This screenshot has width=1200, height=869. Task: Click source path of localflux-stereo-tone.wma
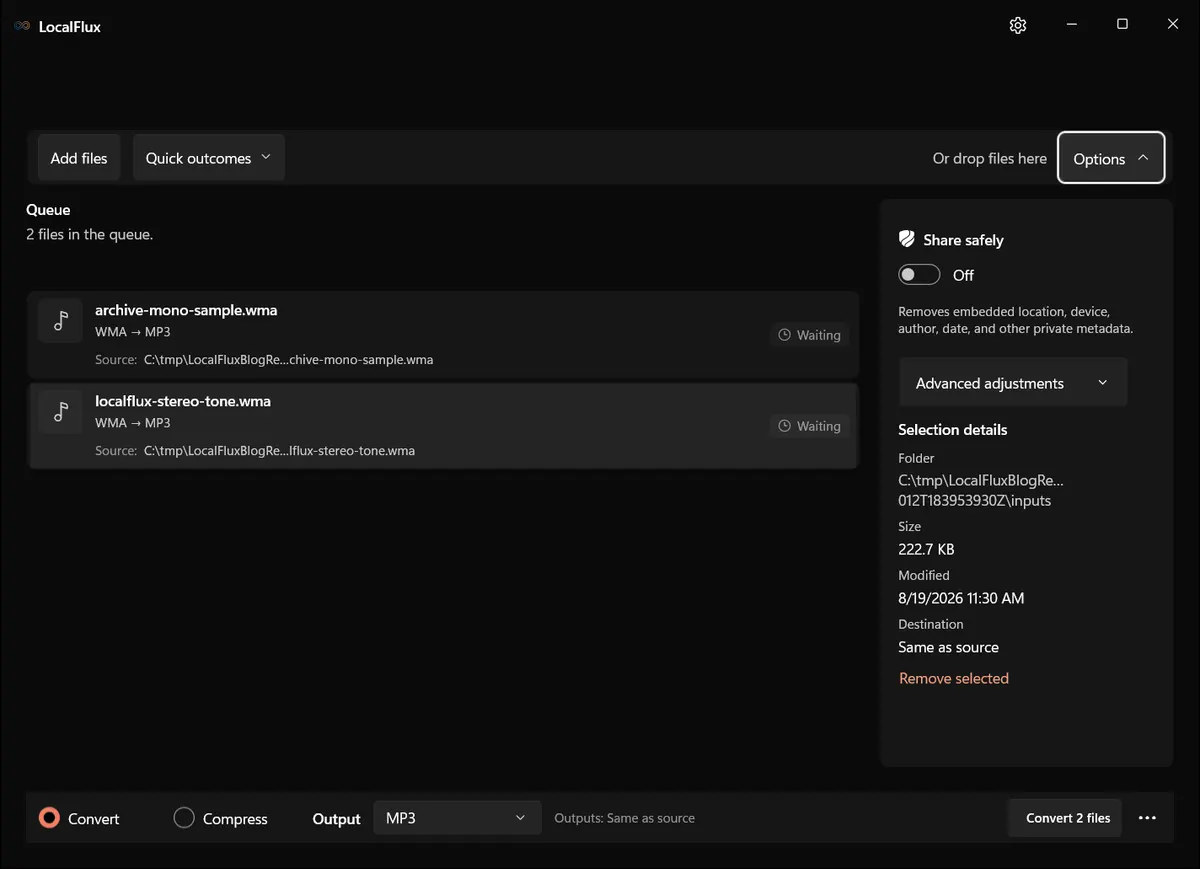pyautogui.click(x=279, y=451)
